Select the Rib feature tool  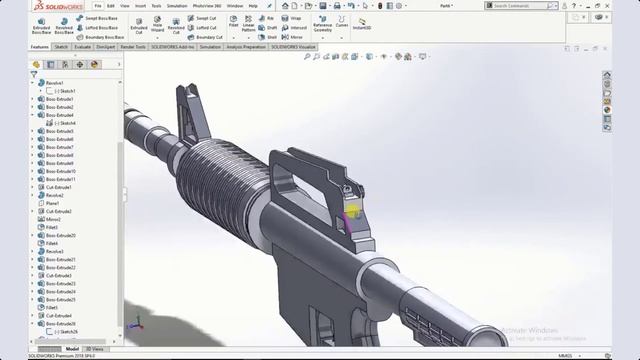pos(266,18)
